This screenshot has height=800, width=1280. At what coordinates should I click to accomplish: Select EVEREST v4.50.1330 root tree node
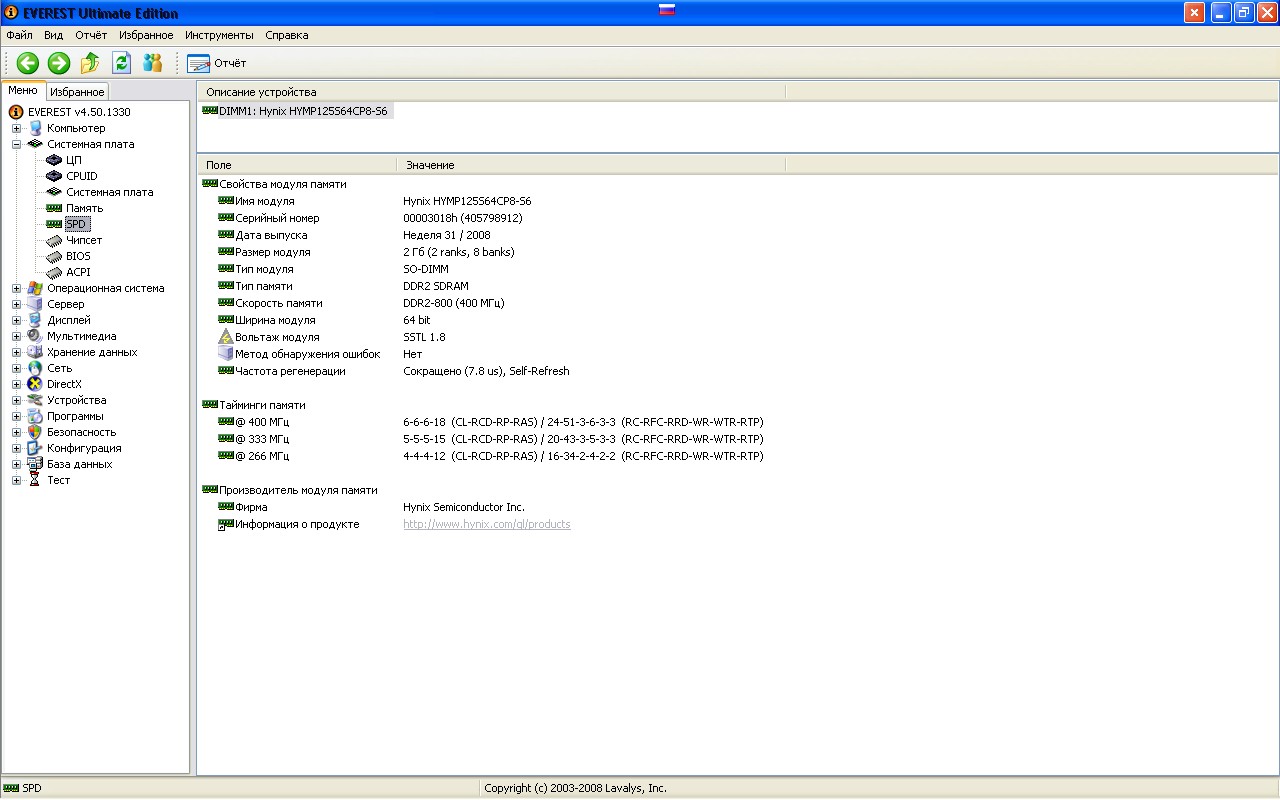coord(79,112)
